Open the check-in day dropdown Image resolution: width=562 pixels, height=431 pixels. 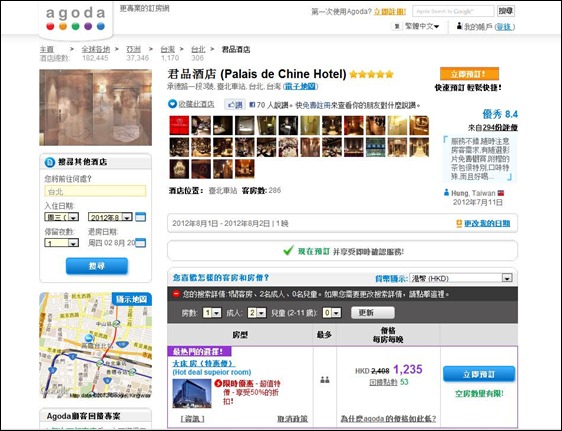tap(61, 217)
